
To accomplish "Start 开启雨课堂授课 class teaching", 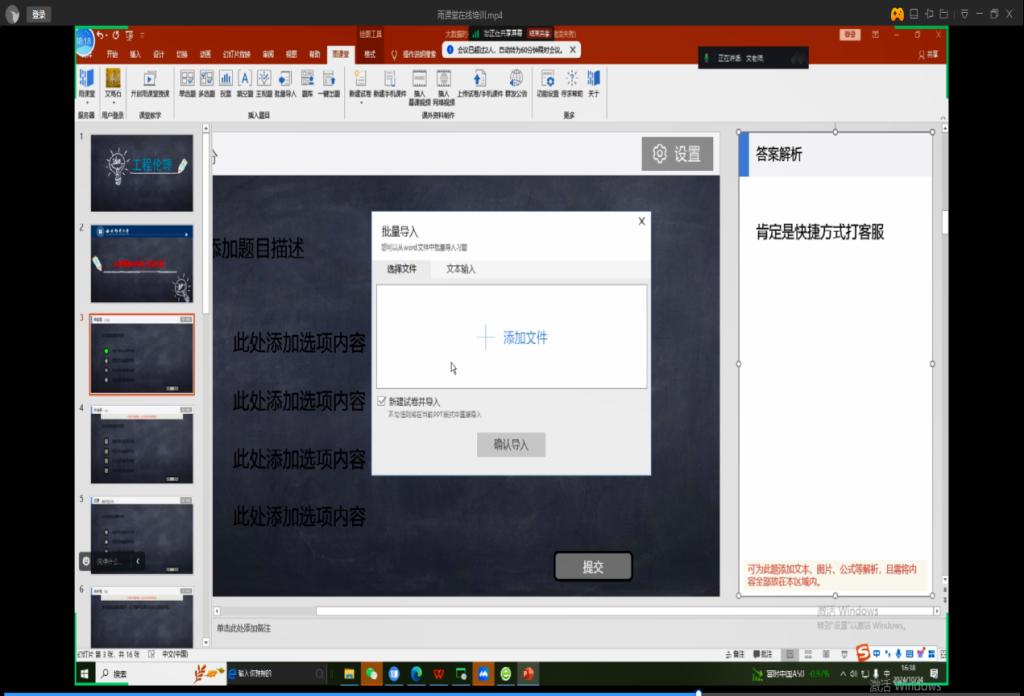I will tap(150, 84).
